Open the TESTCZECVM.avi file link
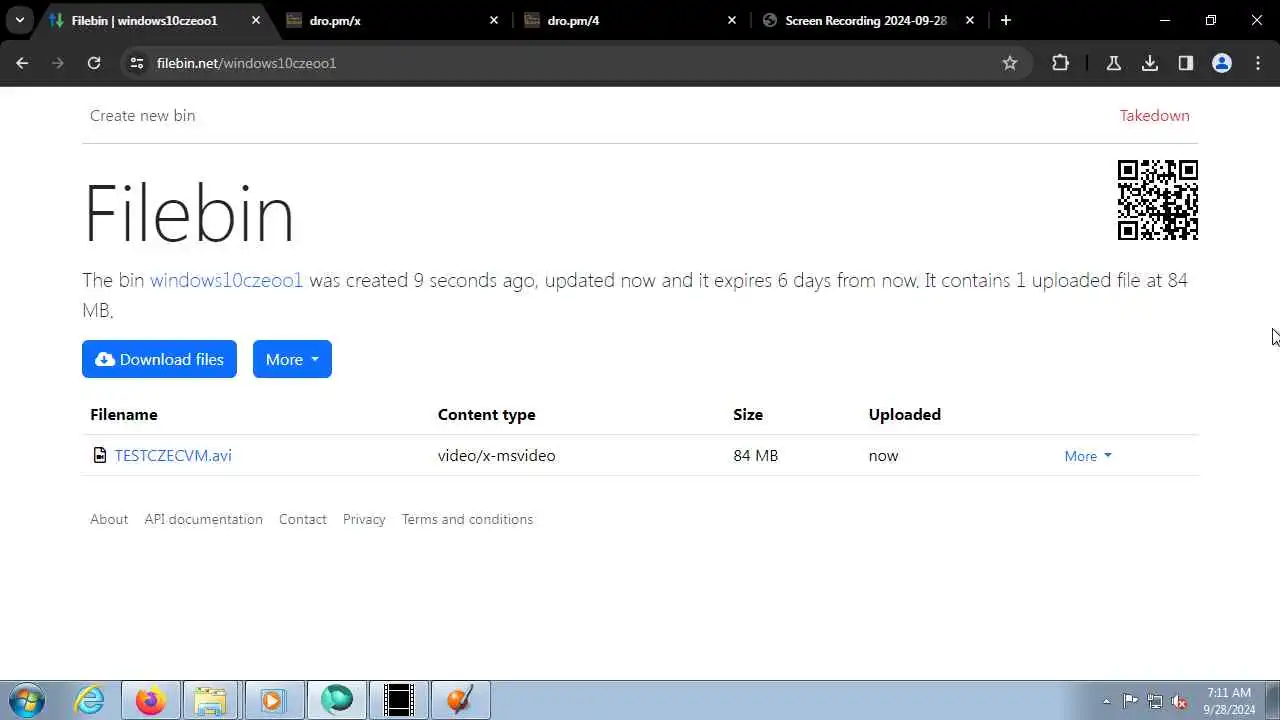Screen dimensions: 1280x720 [173, 456]
